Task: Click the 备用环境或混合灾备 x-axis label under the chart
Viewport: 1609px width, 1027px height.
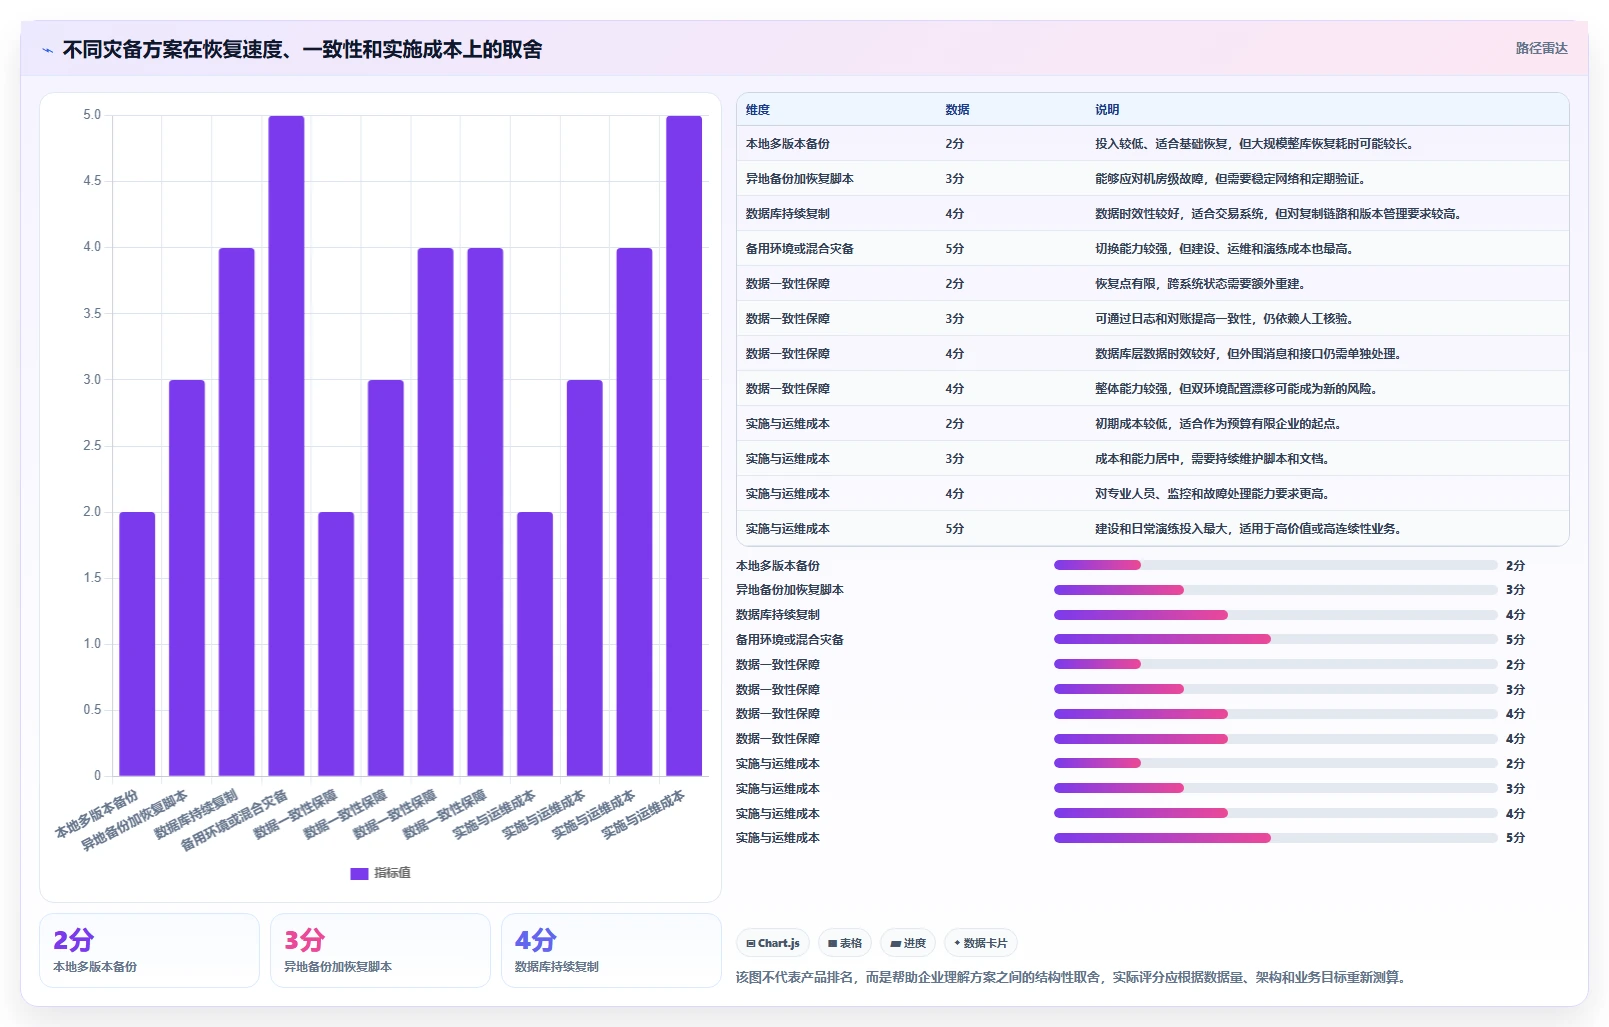Action: tap(234, 820)
